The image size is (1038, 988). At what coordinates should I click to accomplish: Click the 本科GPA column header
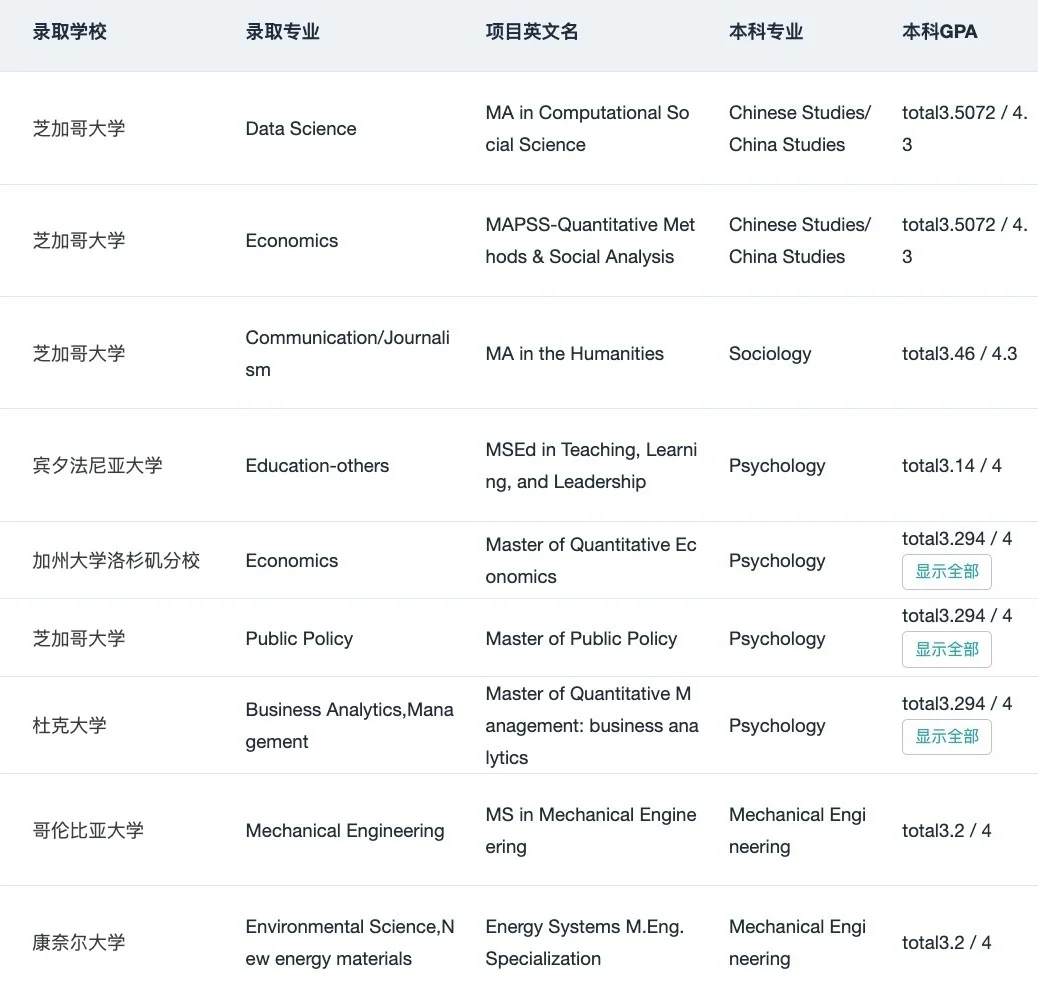click(x=939, y=32)
